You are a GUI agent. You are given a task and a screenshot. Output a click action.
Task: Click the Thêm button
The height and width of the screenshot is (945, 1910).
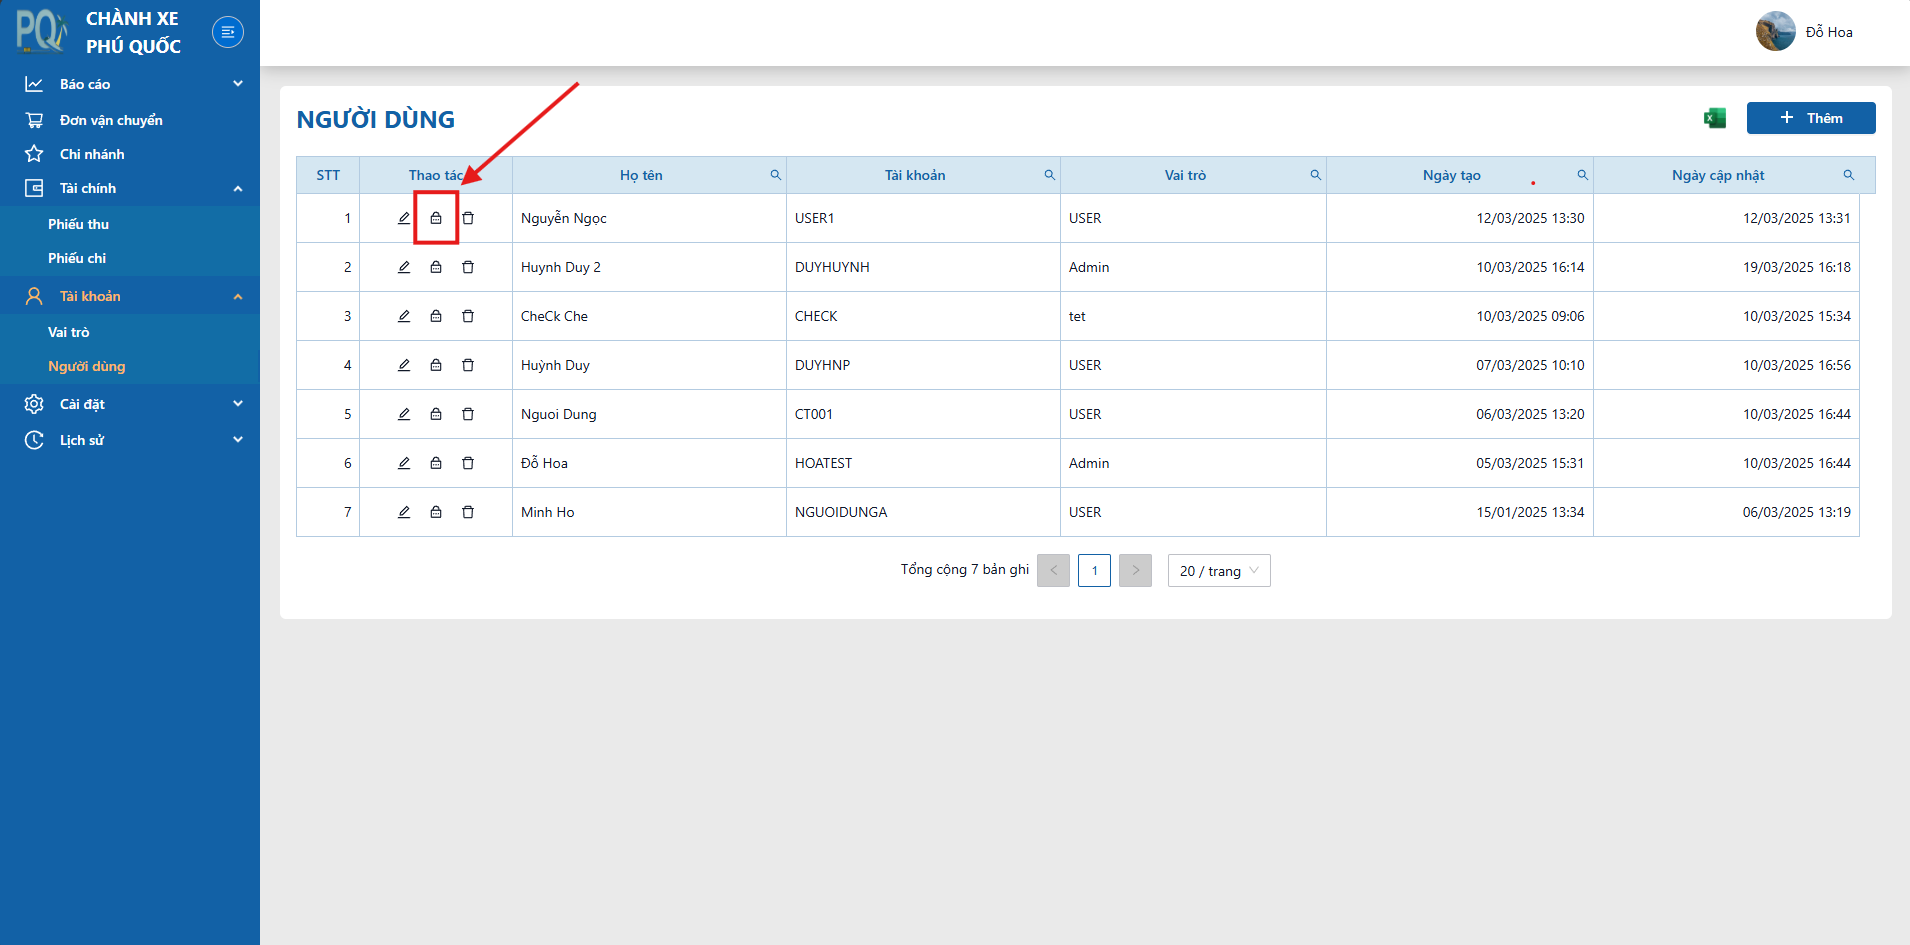point(1811,118)
